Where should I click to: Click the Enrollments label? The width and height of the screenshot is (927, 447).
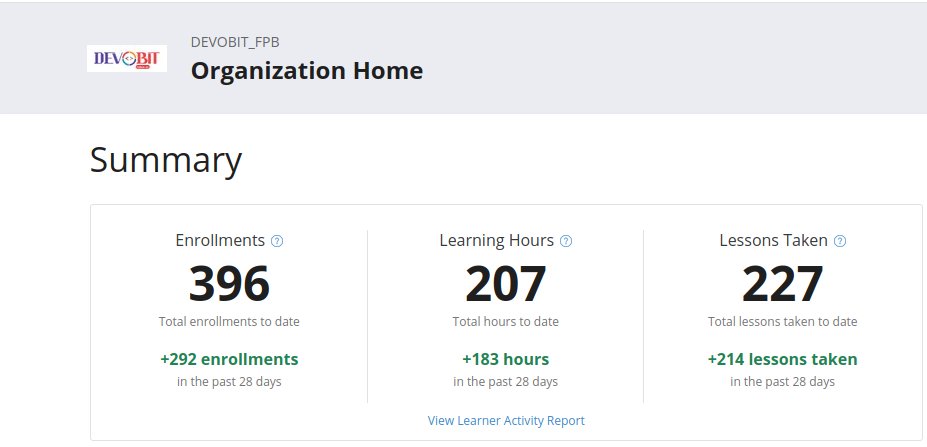[220, 240]
